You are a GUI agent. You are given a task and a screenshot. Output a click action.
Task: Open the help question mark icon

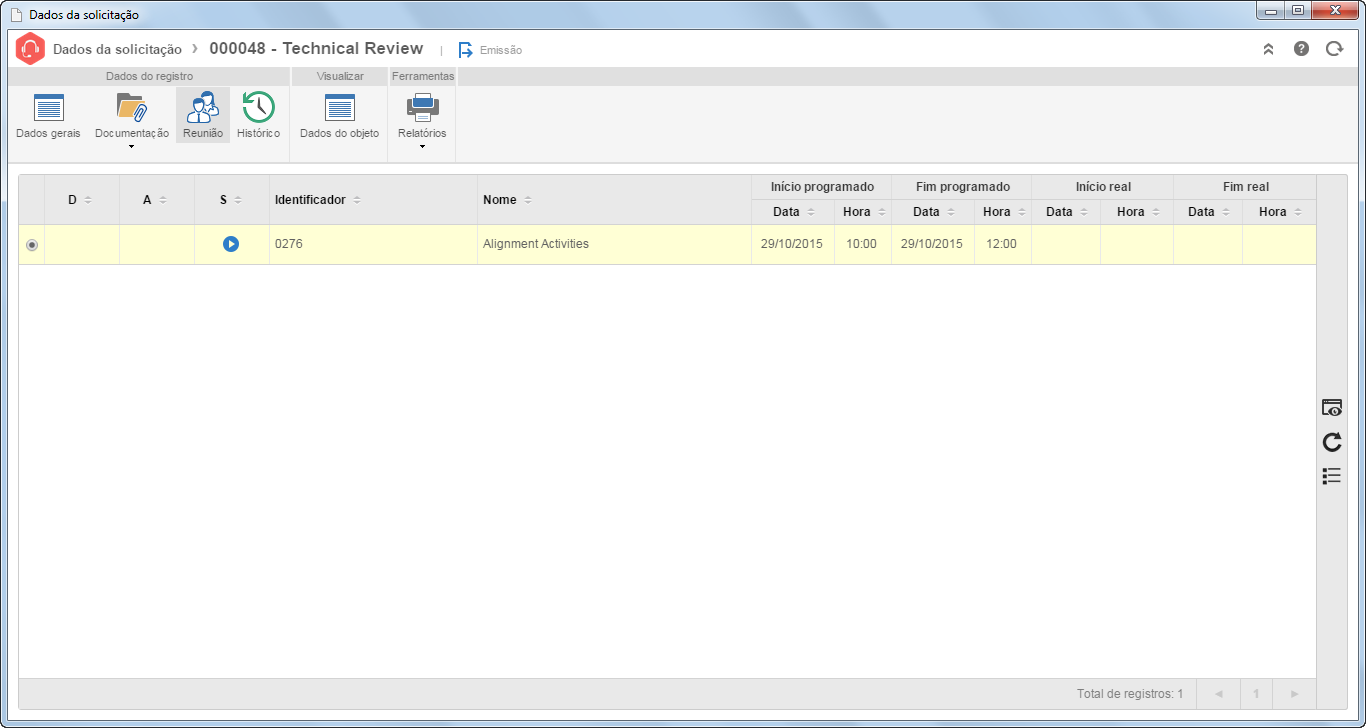[1301, 48]
